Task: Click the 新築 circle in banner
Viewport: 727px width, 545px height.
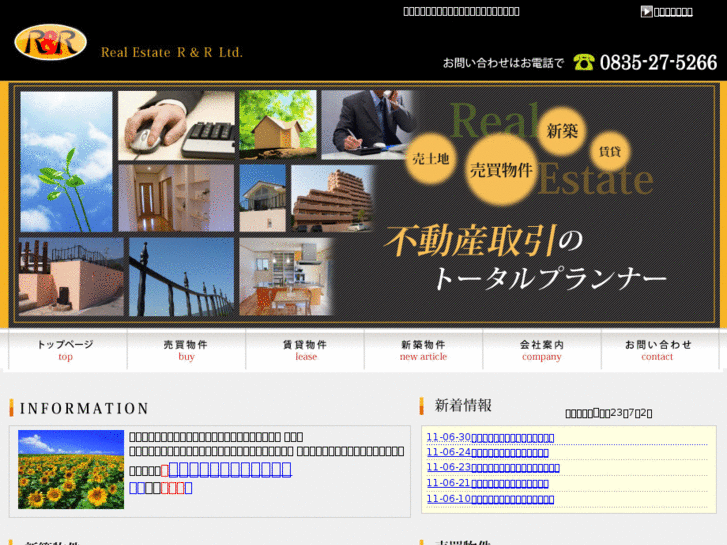Action: click(561, 131)
